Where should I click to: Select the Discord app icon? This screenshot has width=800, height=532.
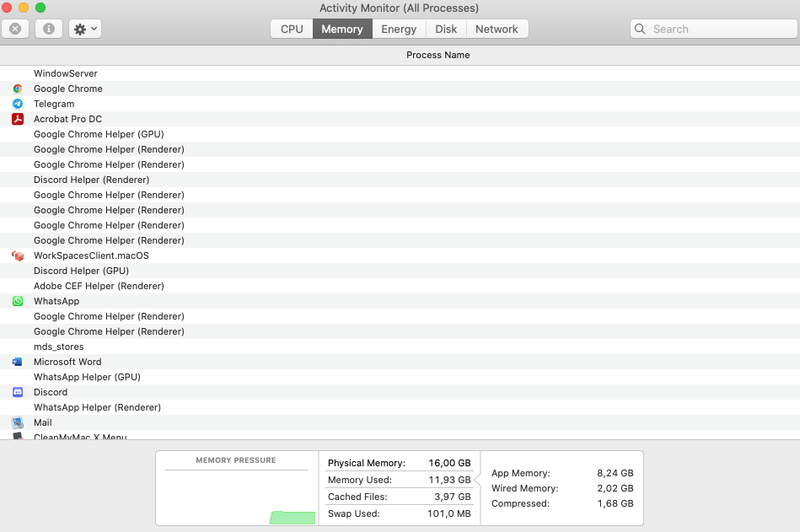click(18, 392)
